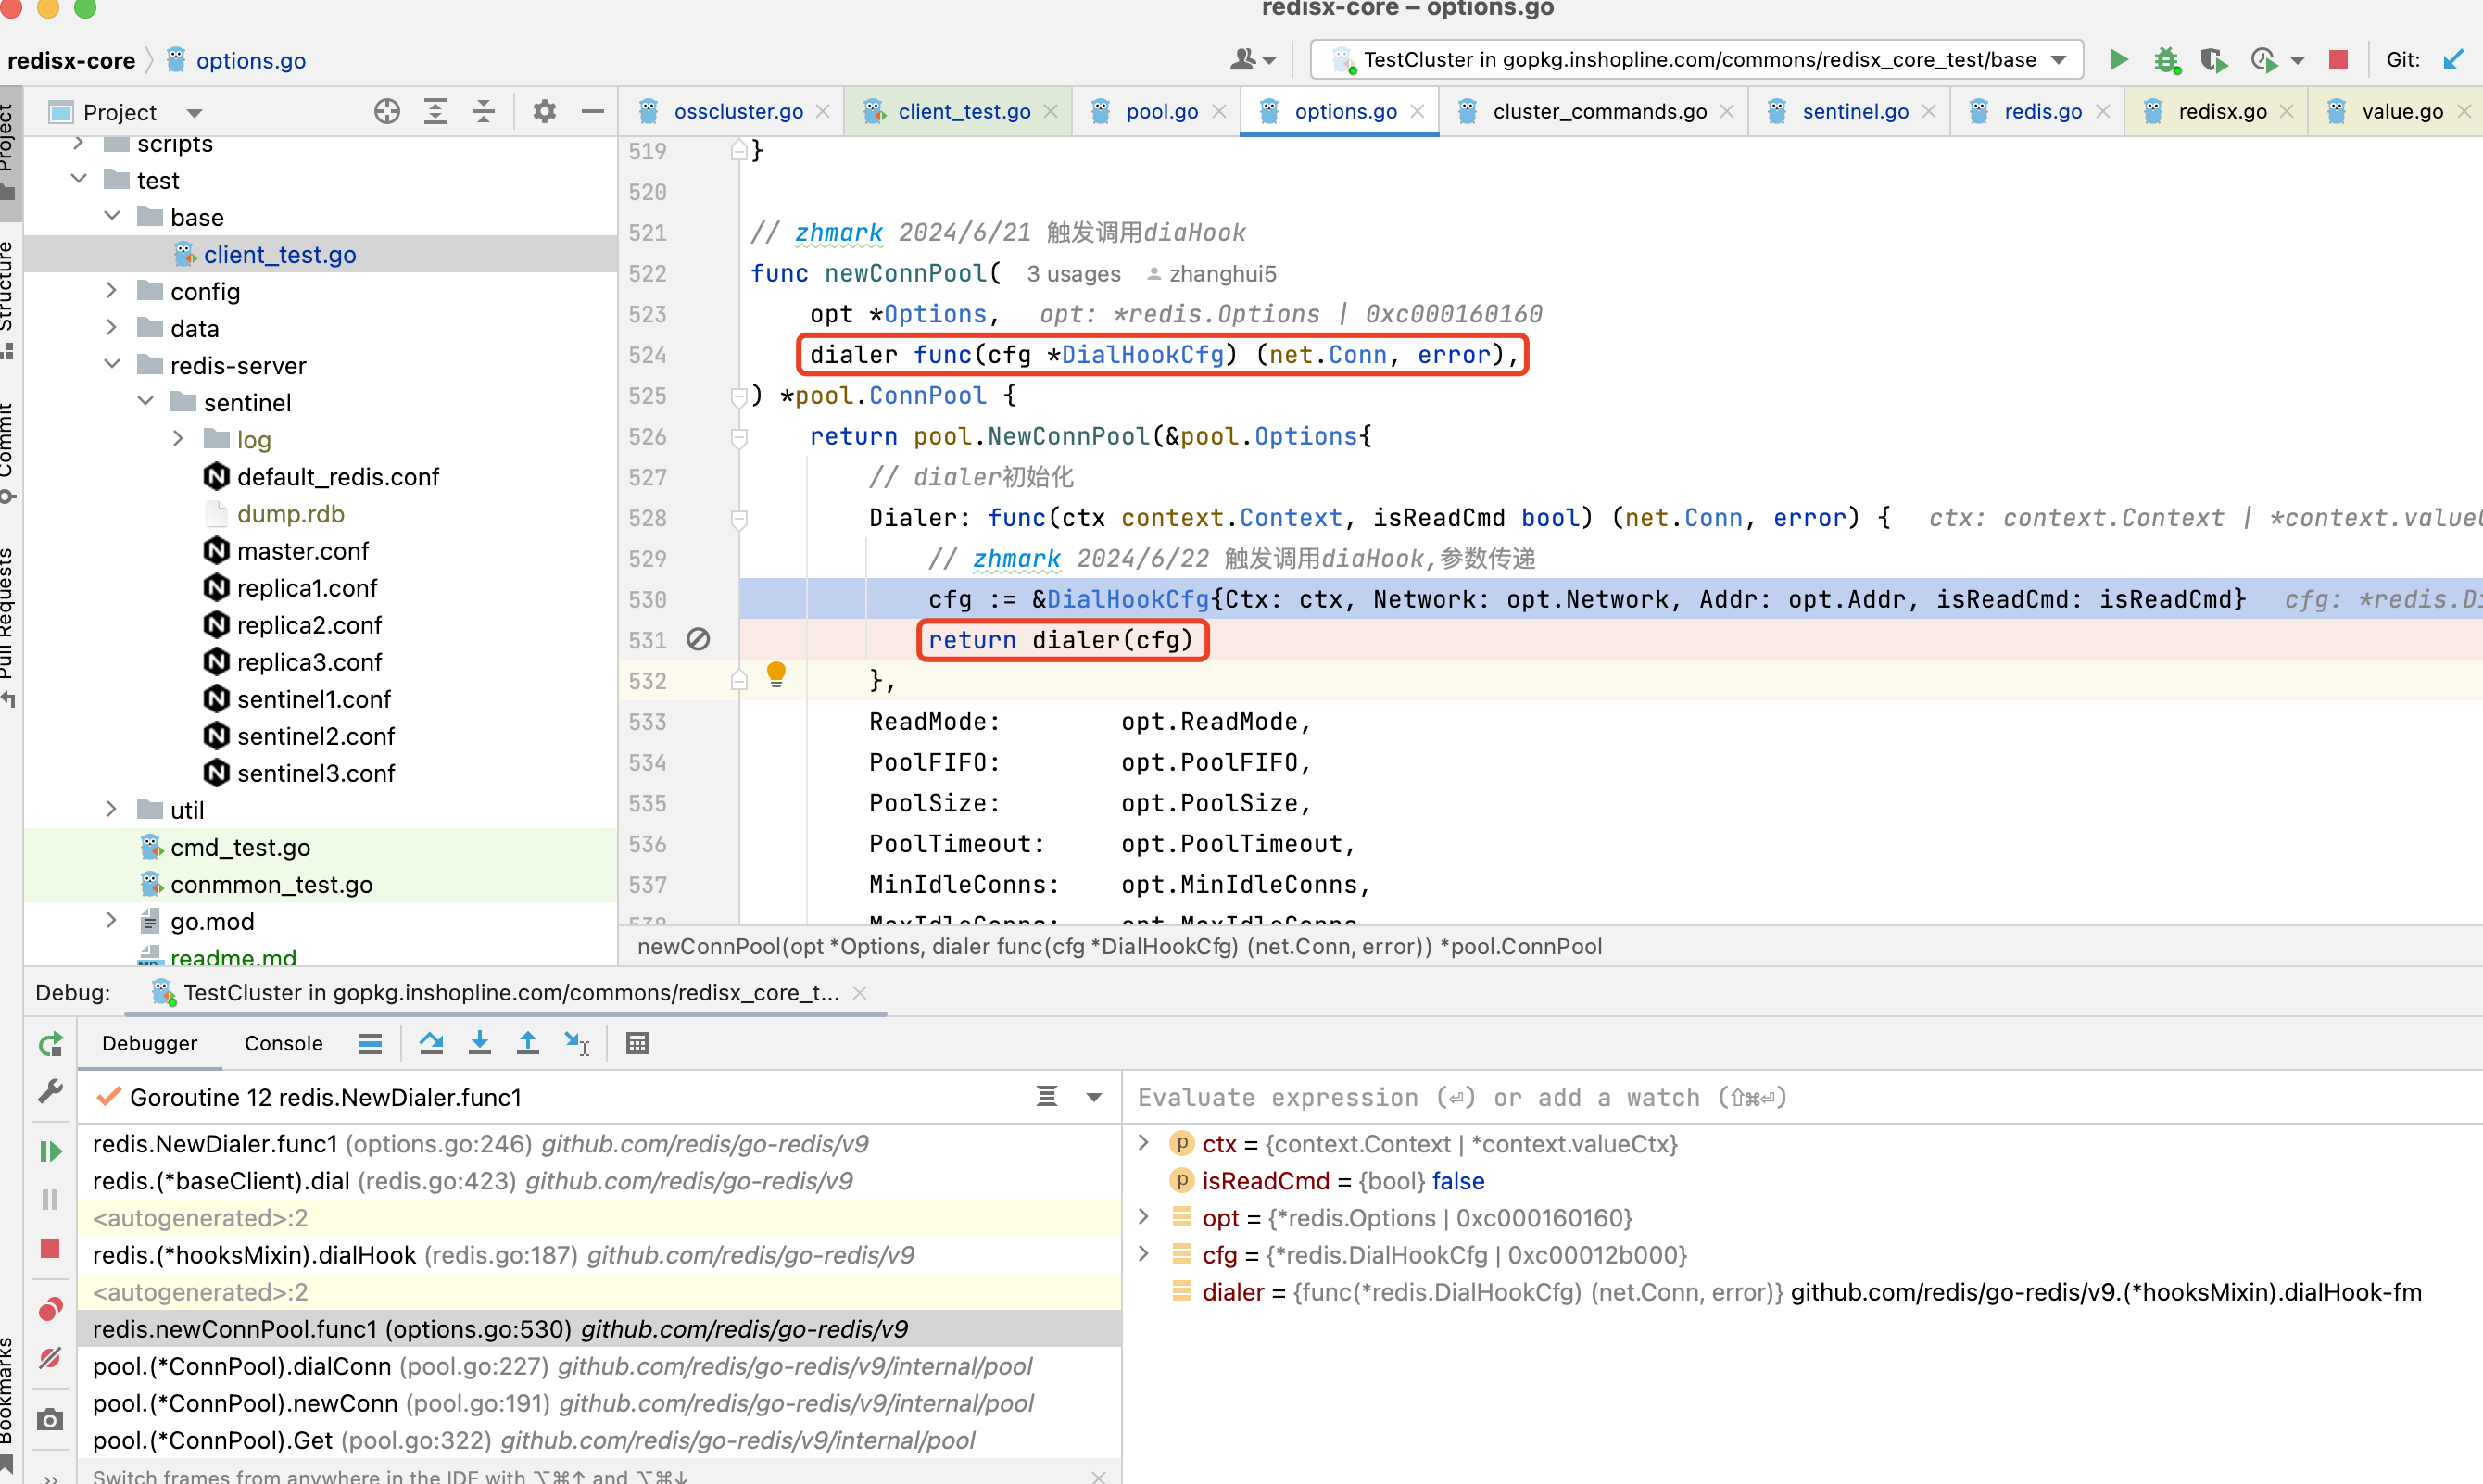Stop the debug session in sidebar
2483x1484 pixels.
pos(50,1248)
